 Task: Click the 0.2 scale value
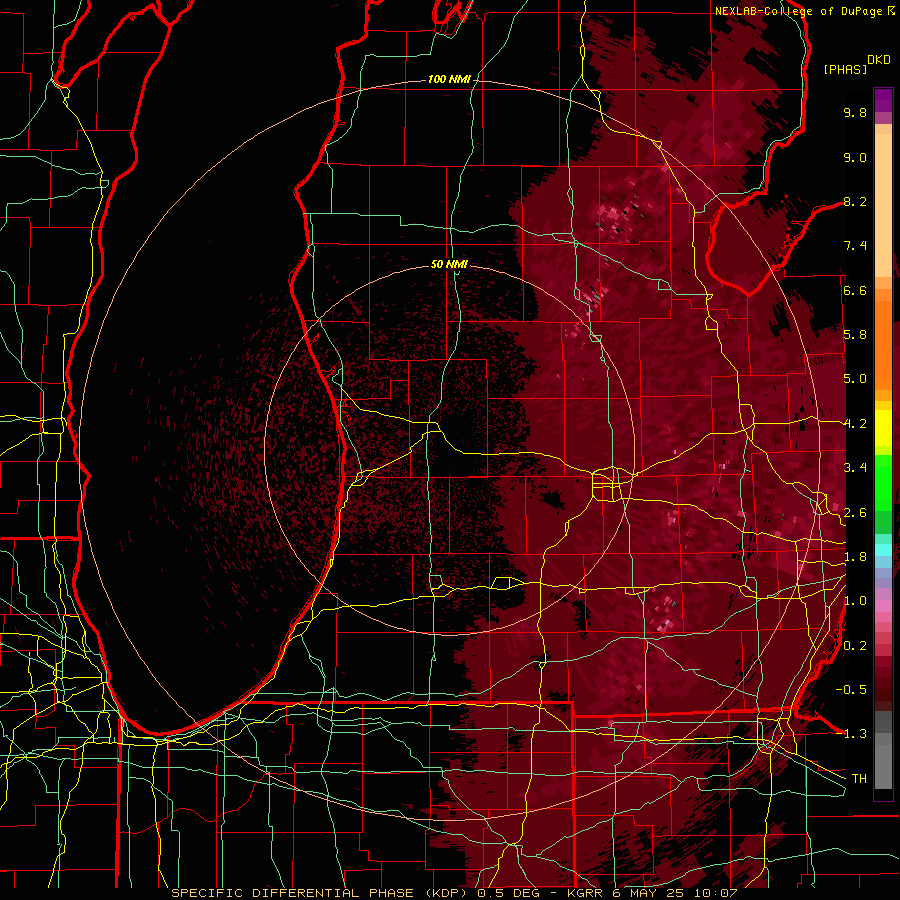coord(855,646)
